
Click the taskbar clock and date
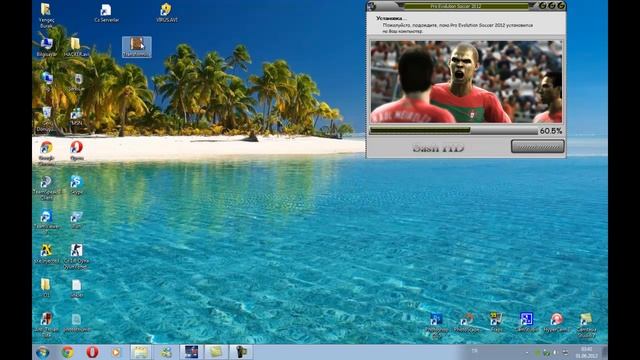coord(587,353)
